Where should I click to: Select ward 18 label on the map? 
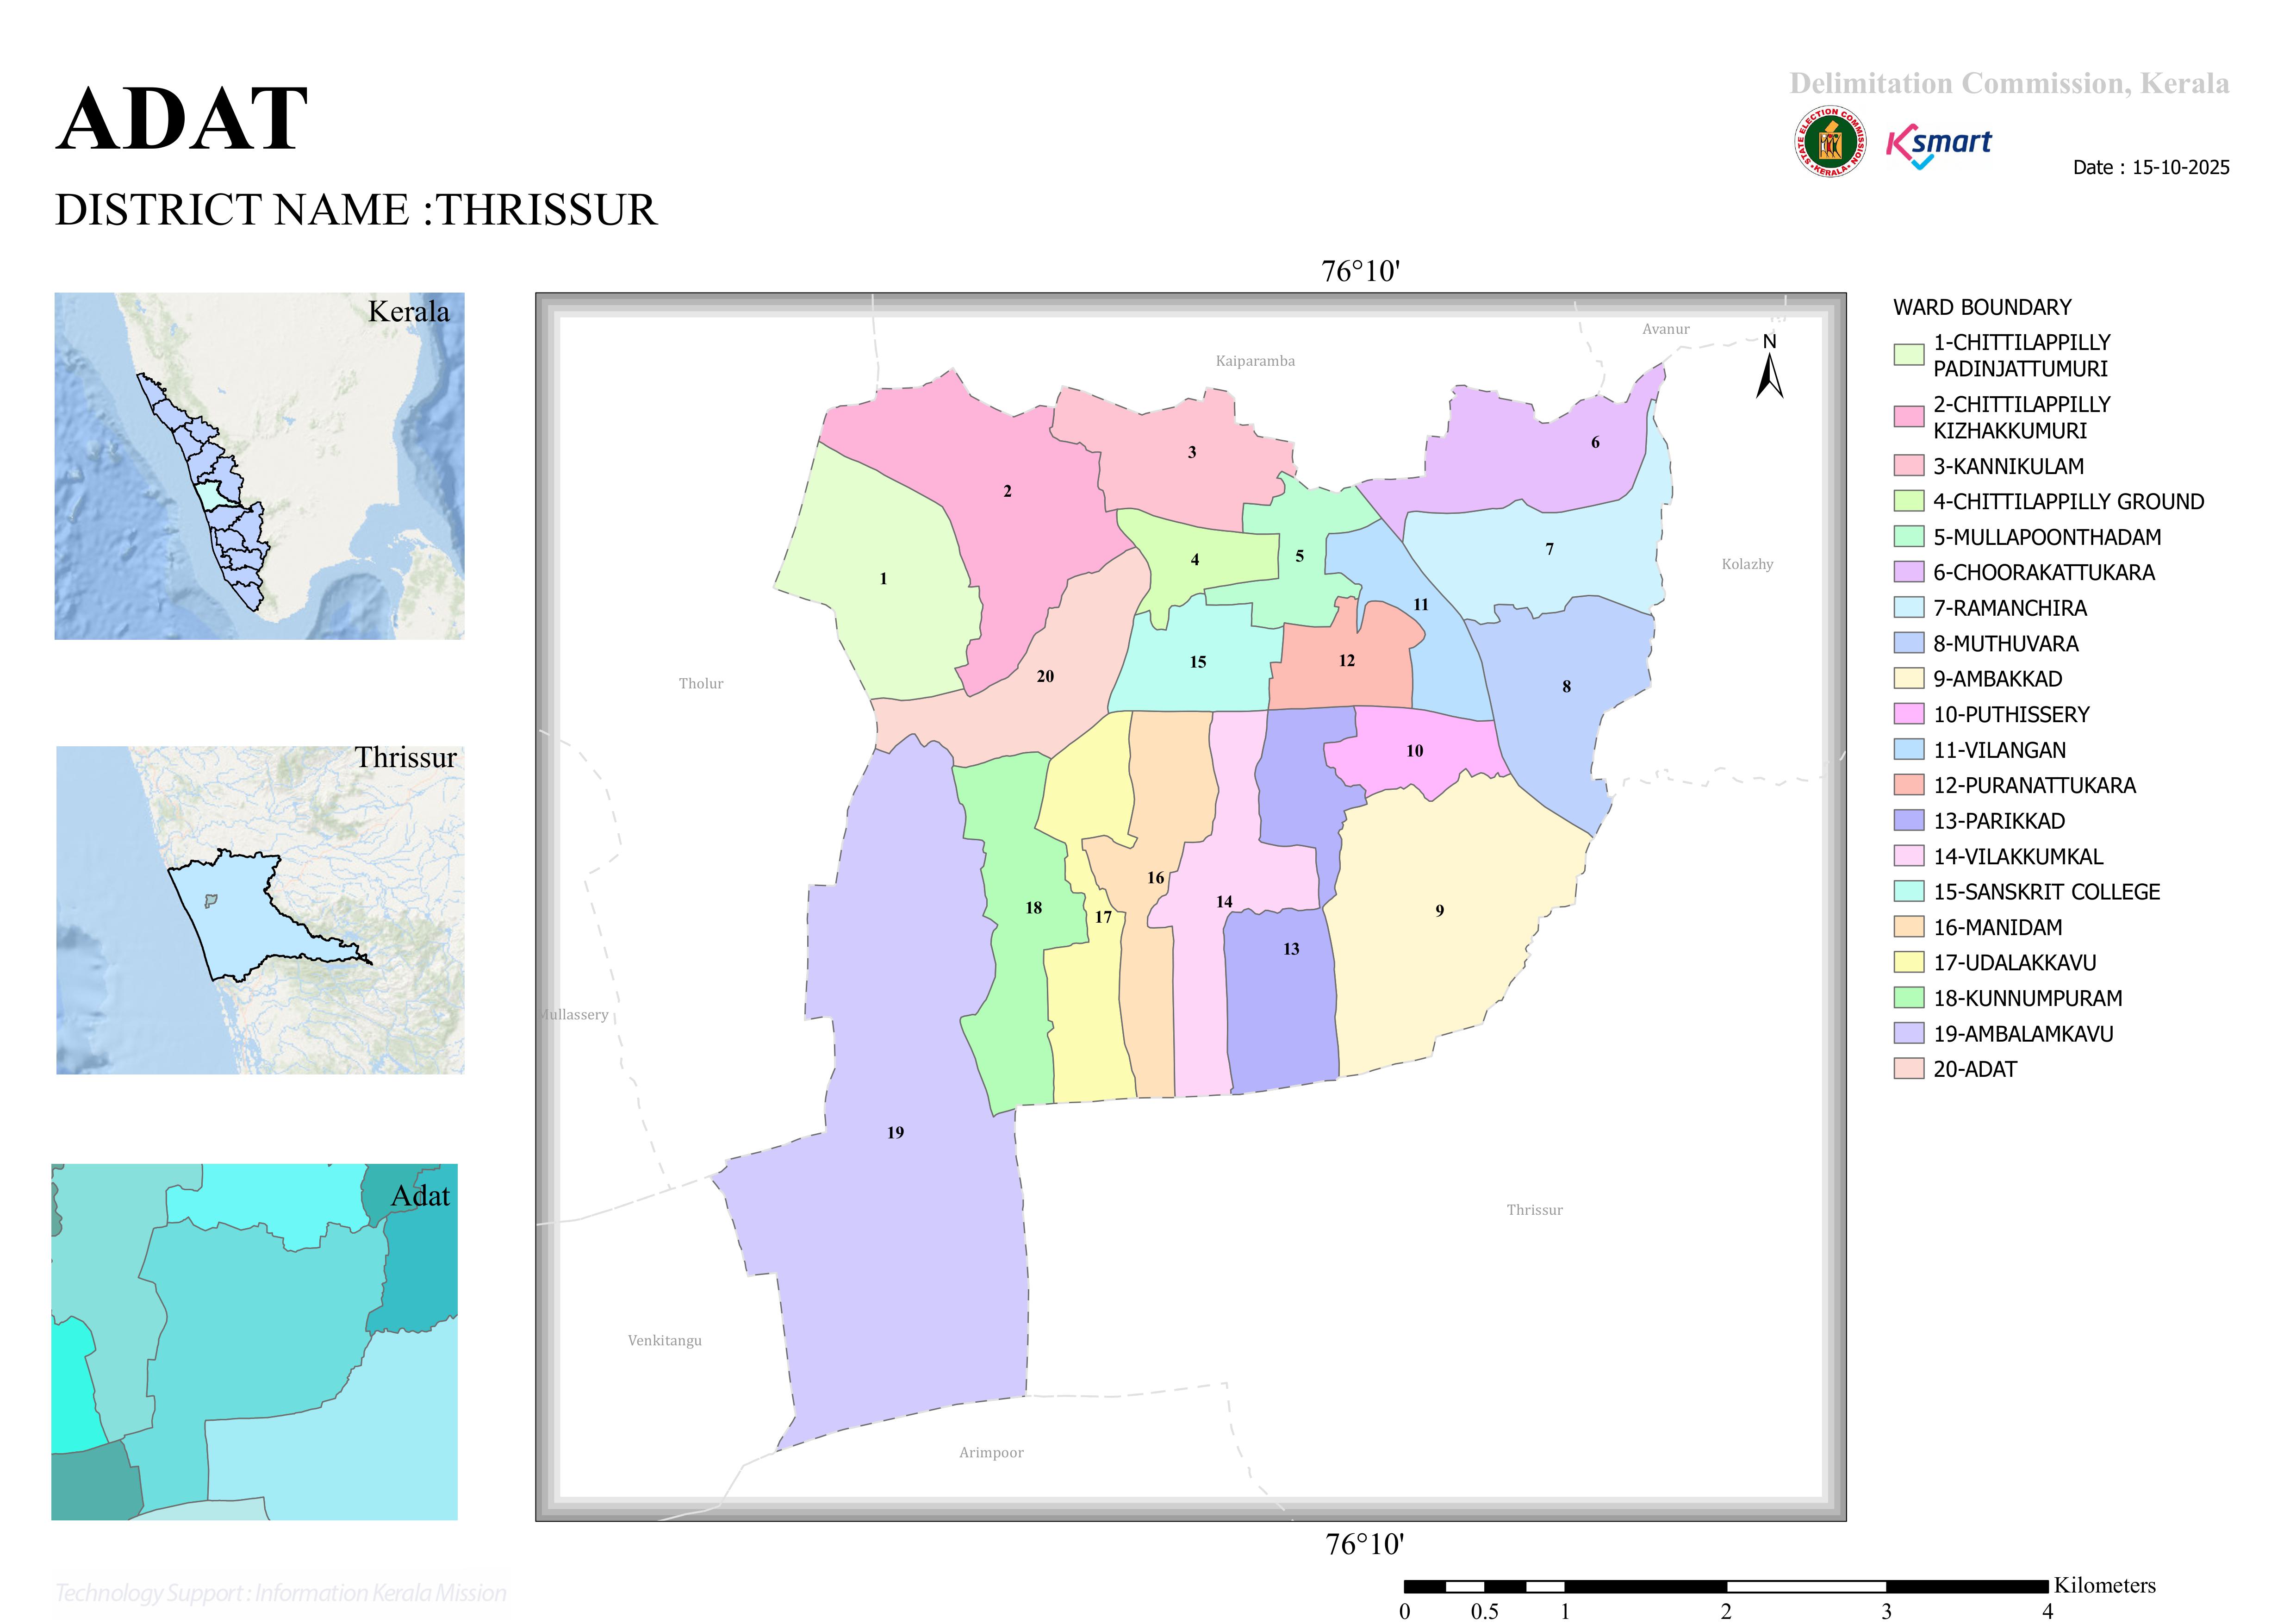(x=1034, y=908)
